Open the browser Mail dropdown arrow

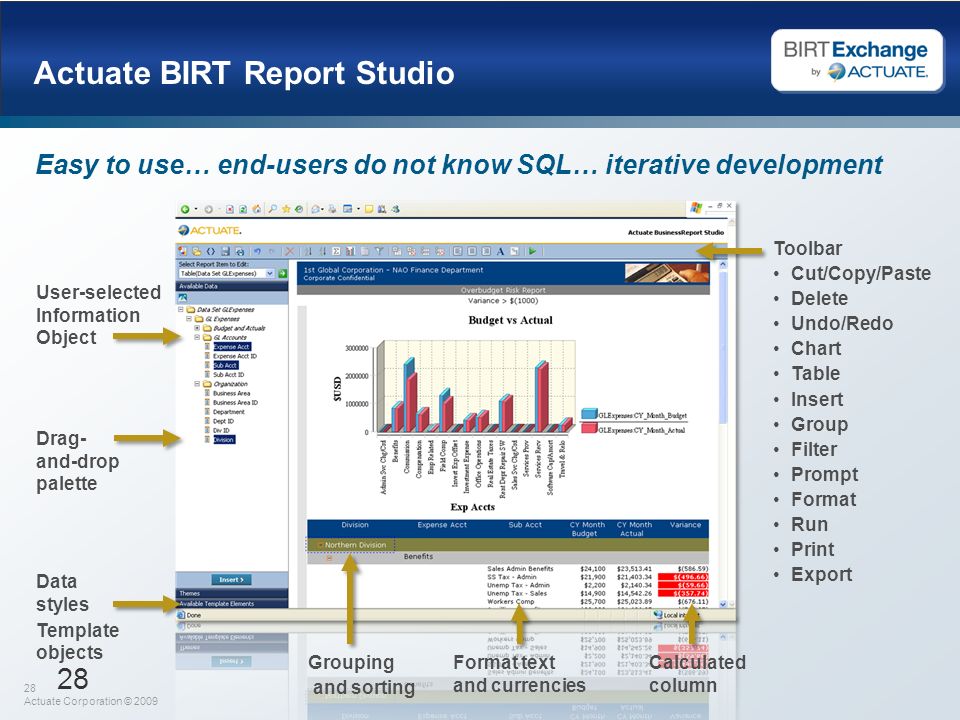323,209
